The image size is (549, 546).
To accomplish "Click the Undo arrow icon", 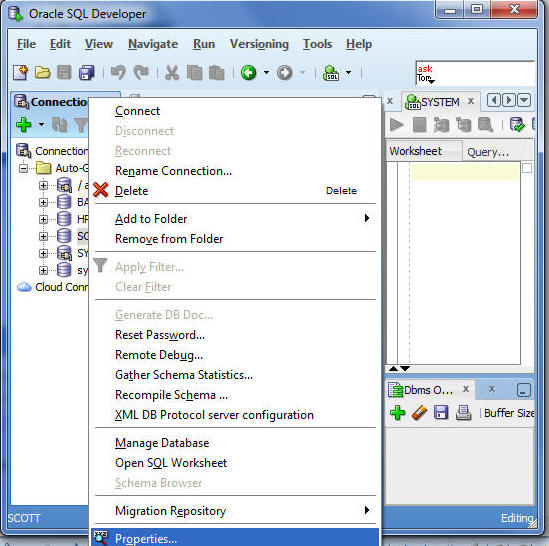I will [118, 72].
